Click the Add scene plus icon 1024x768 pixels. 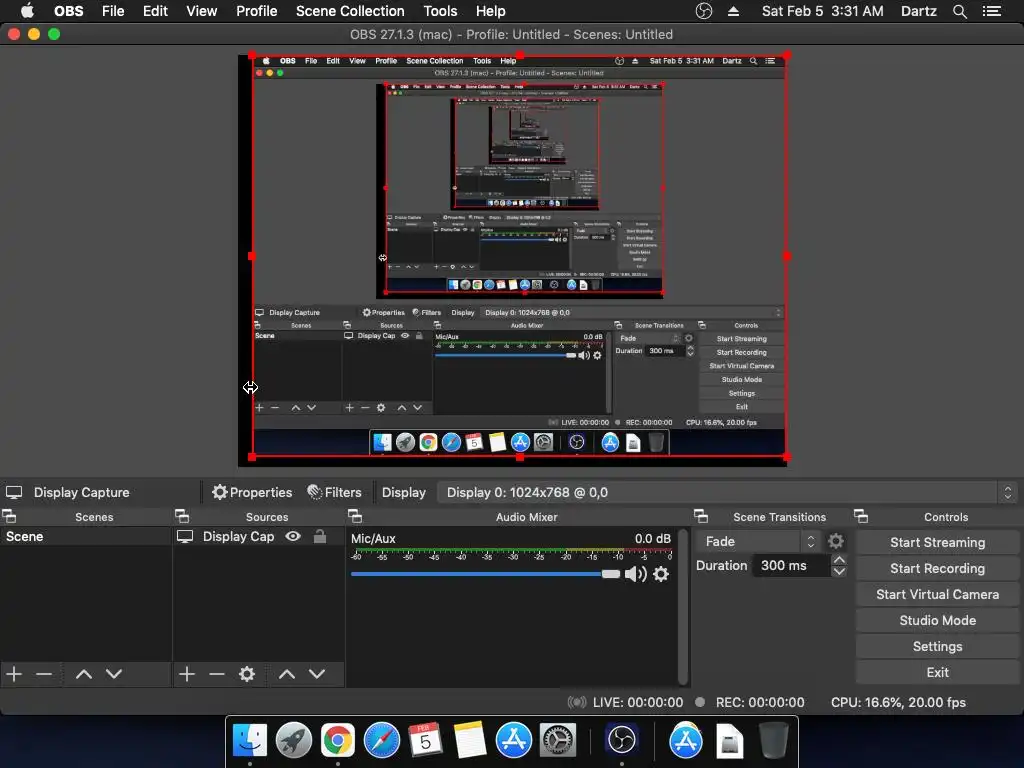14,674
